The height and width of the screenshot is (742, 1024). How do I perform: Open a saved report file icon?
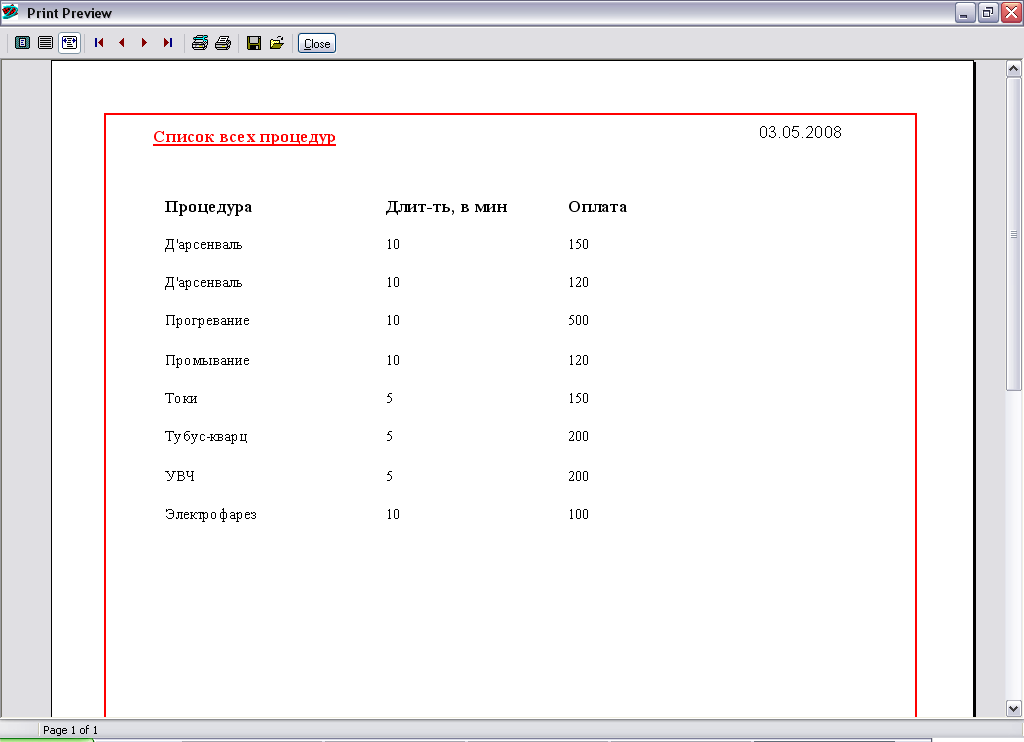click(277, 43)
